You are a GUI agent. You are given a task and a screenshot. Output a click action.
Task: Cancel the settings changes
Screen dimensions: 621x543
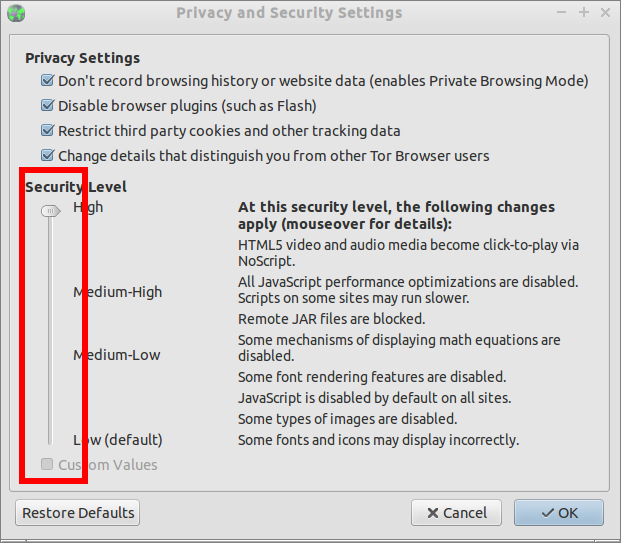[456, 513]
